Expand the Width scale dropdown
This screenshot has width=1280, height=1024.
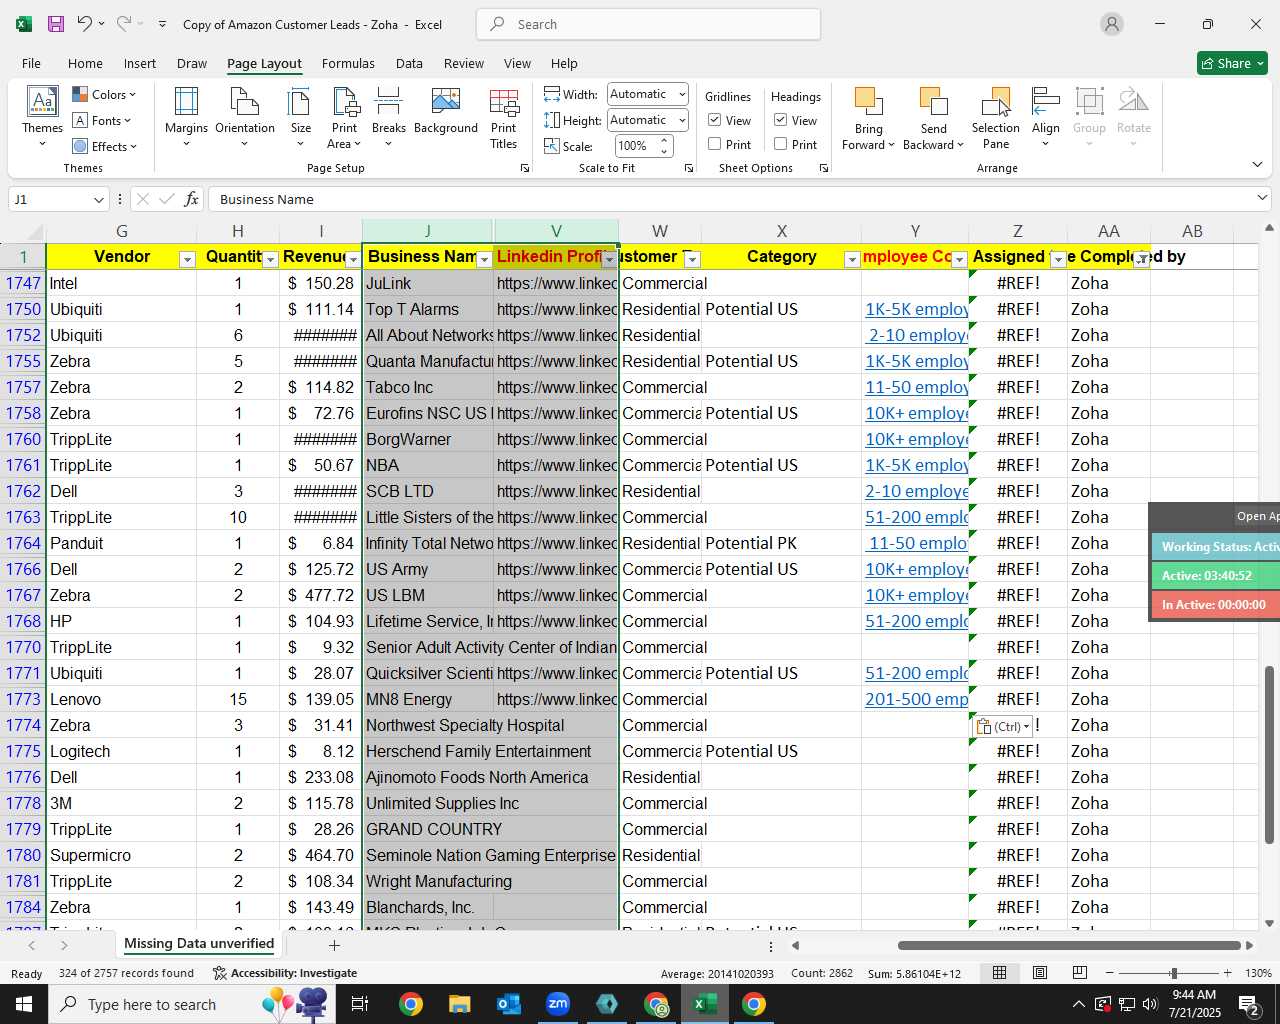click(682, 94)
